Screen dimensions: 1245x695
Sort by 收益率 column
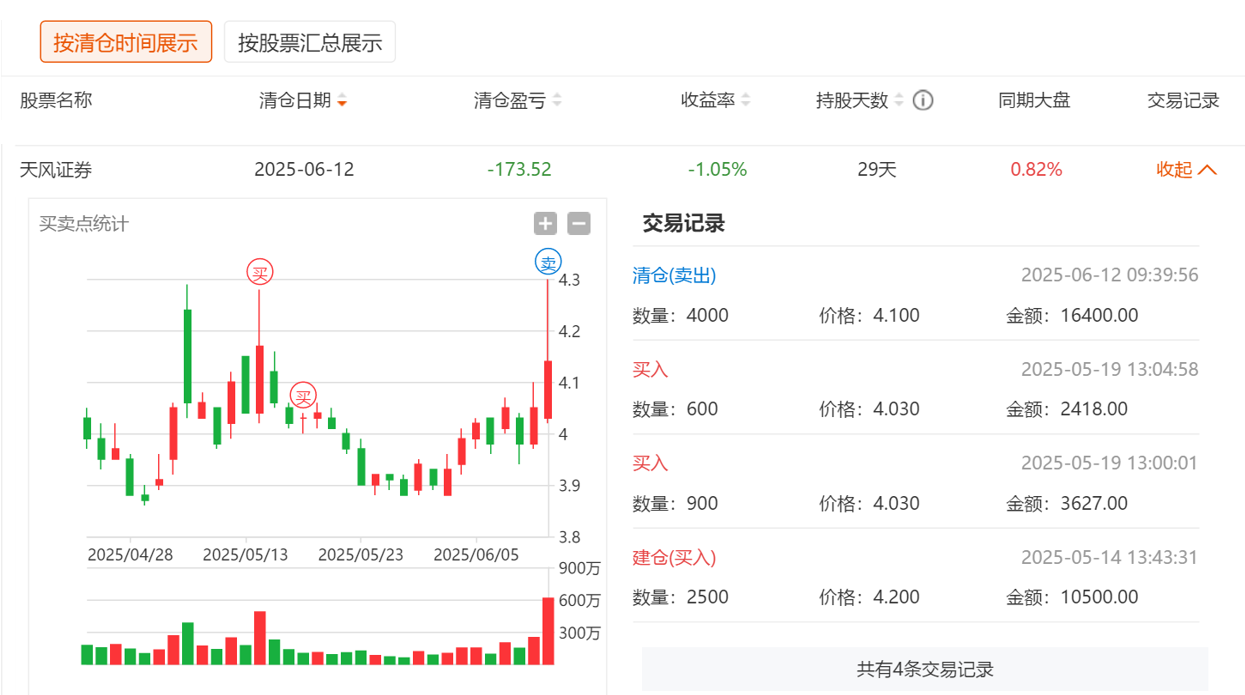716,100
